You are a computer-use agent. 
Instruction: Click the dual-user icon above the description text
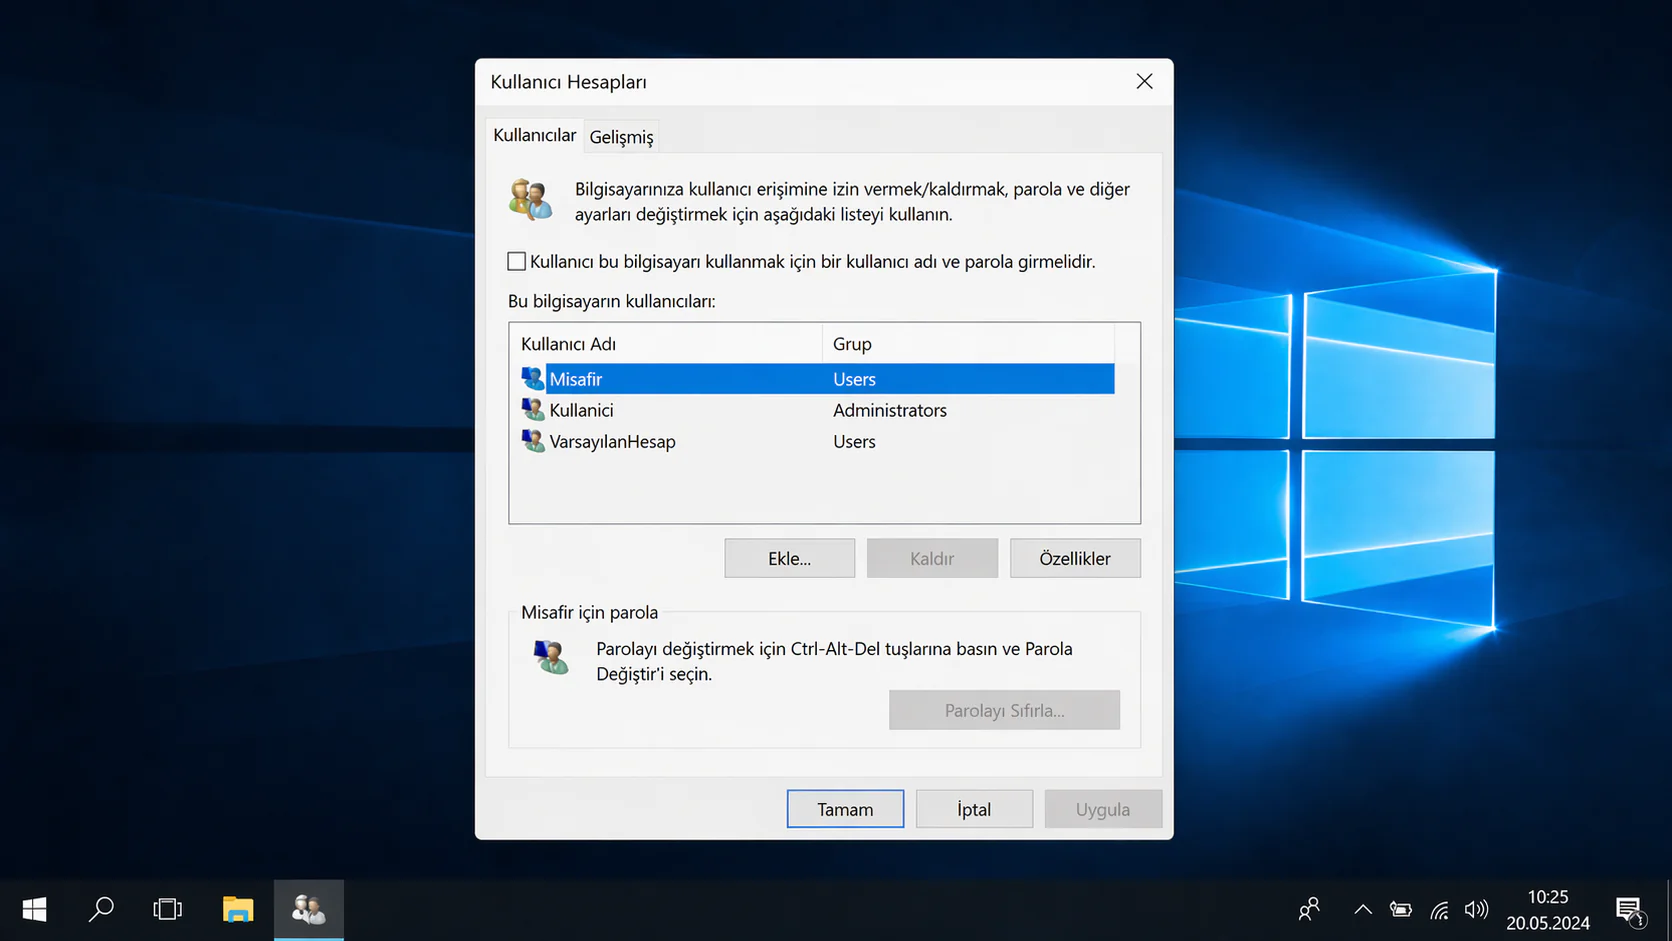[530, 198]
